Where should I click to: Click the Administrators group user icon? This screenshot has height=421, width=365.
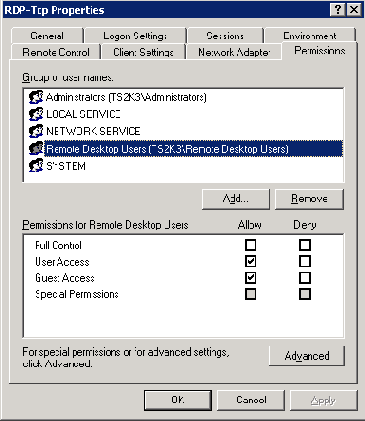click(36, 97)
